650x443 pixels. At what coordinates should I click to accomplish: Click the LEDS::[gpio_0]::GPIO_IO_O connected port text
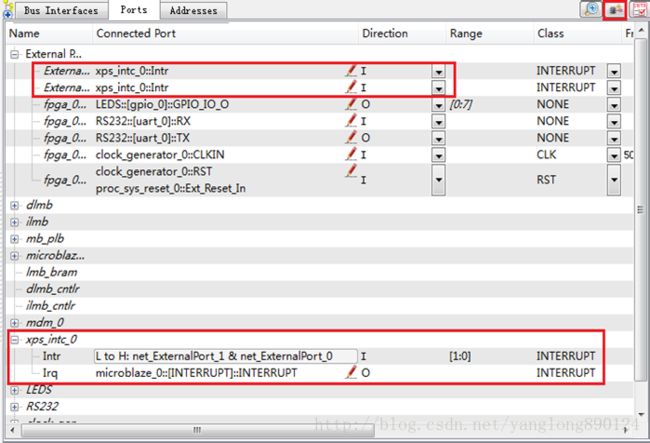162,104
